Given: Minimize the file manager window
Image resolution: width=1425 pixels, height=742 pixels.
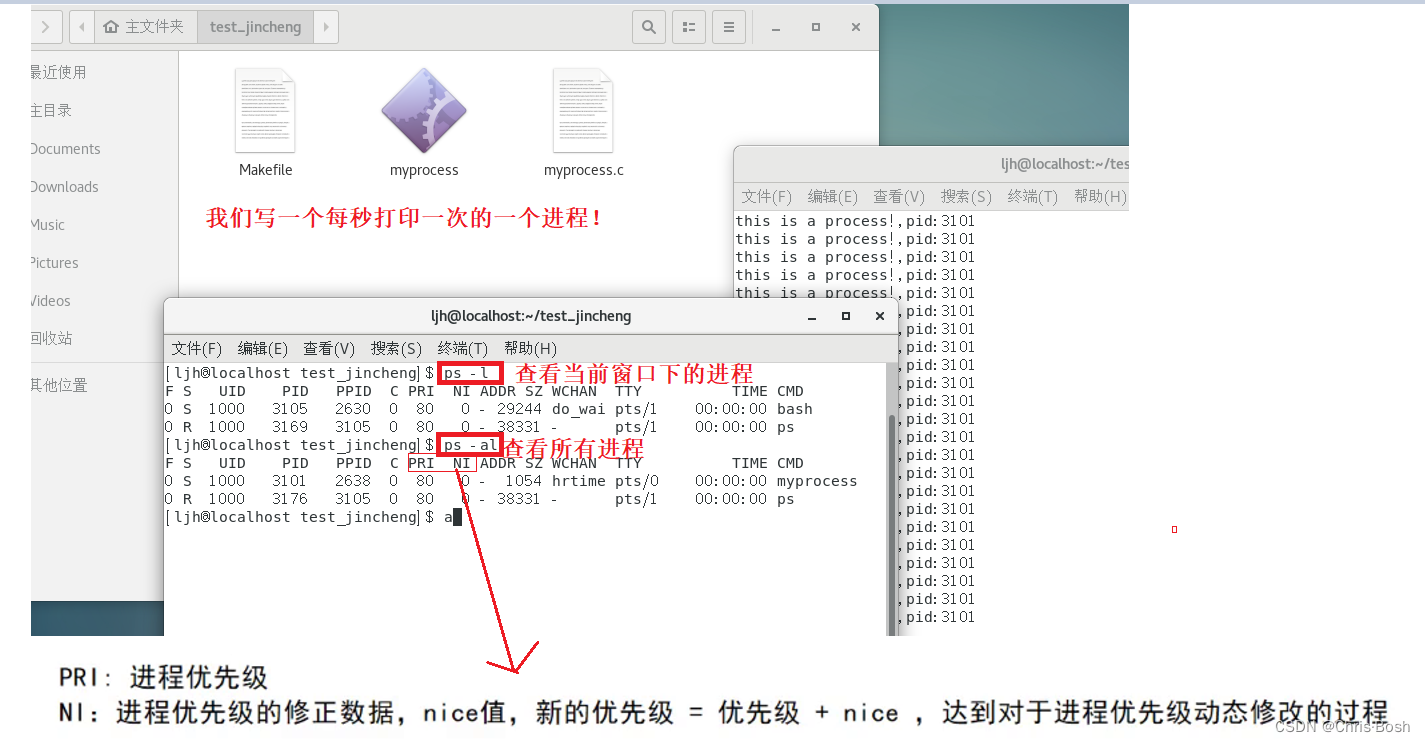Looking at the screenshot, I should pyautogui.click(x=776, y=28).
